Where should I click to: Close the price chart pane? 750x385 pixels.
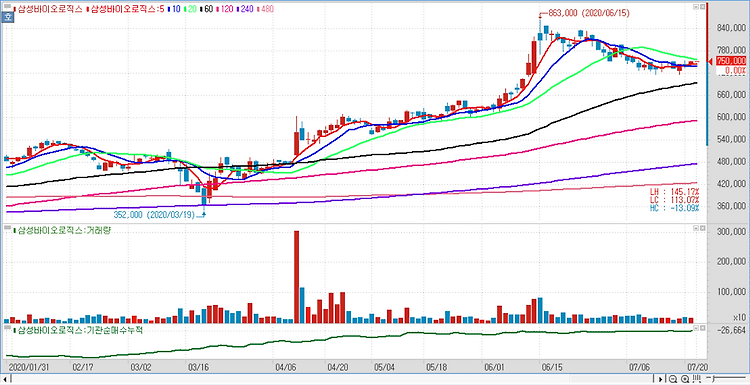point(702,7)
